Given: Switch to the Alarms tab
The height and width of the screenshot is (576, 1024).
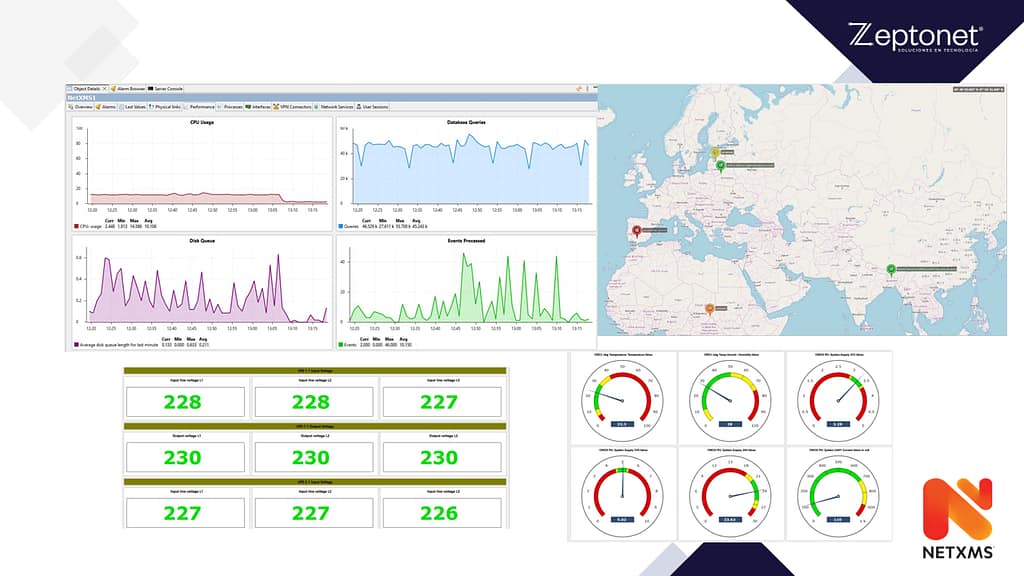Looking at the screenshot, I should (x=108, y=106).
